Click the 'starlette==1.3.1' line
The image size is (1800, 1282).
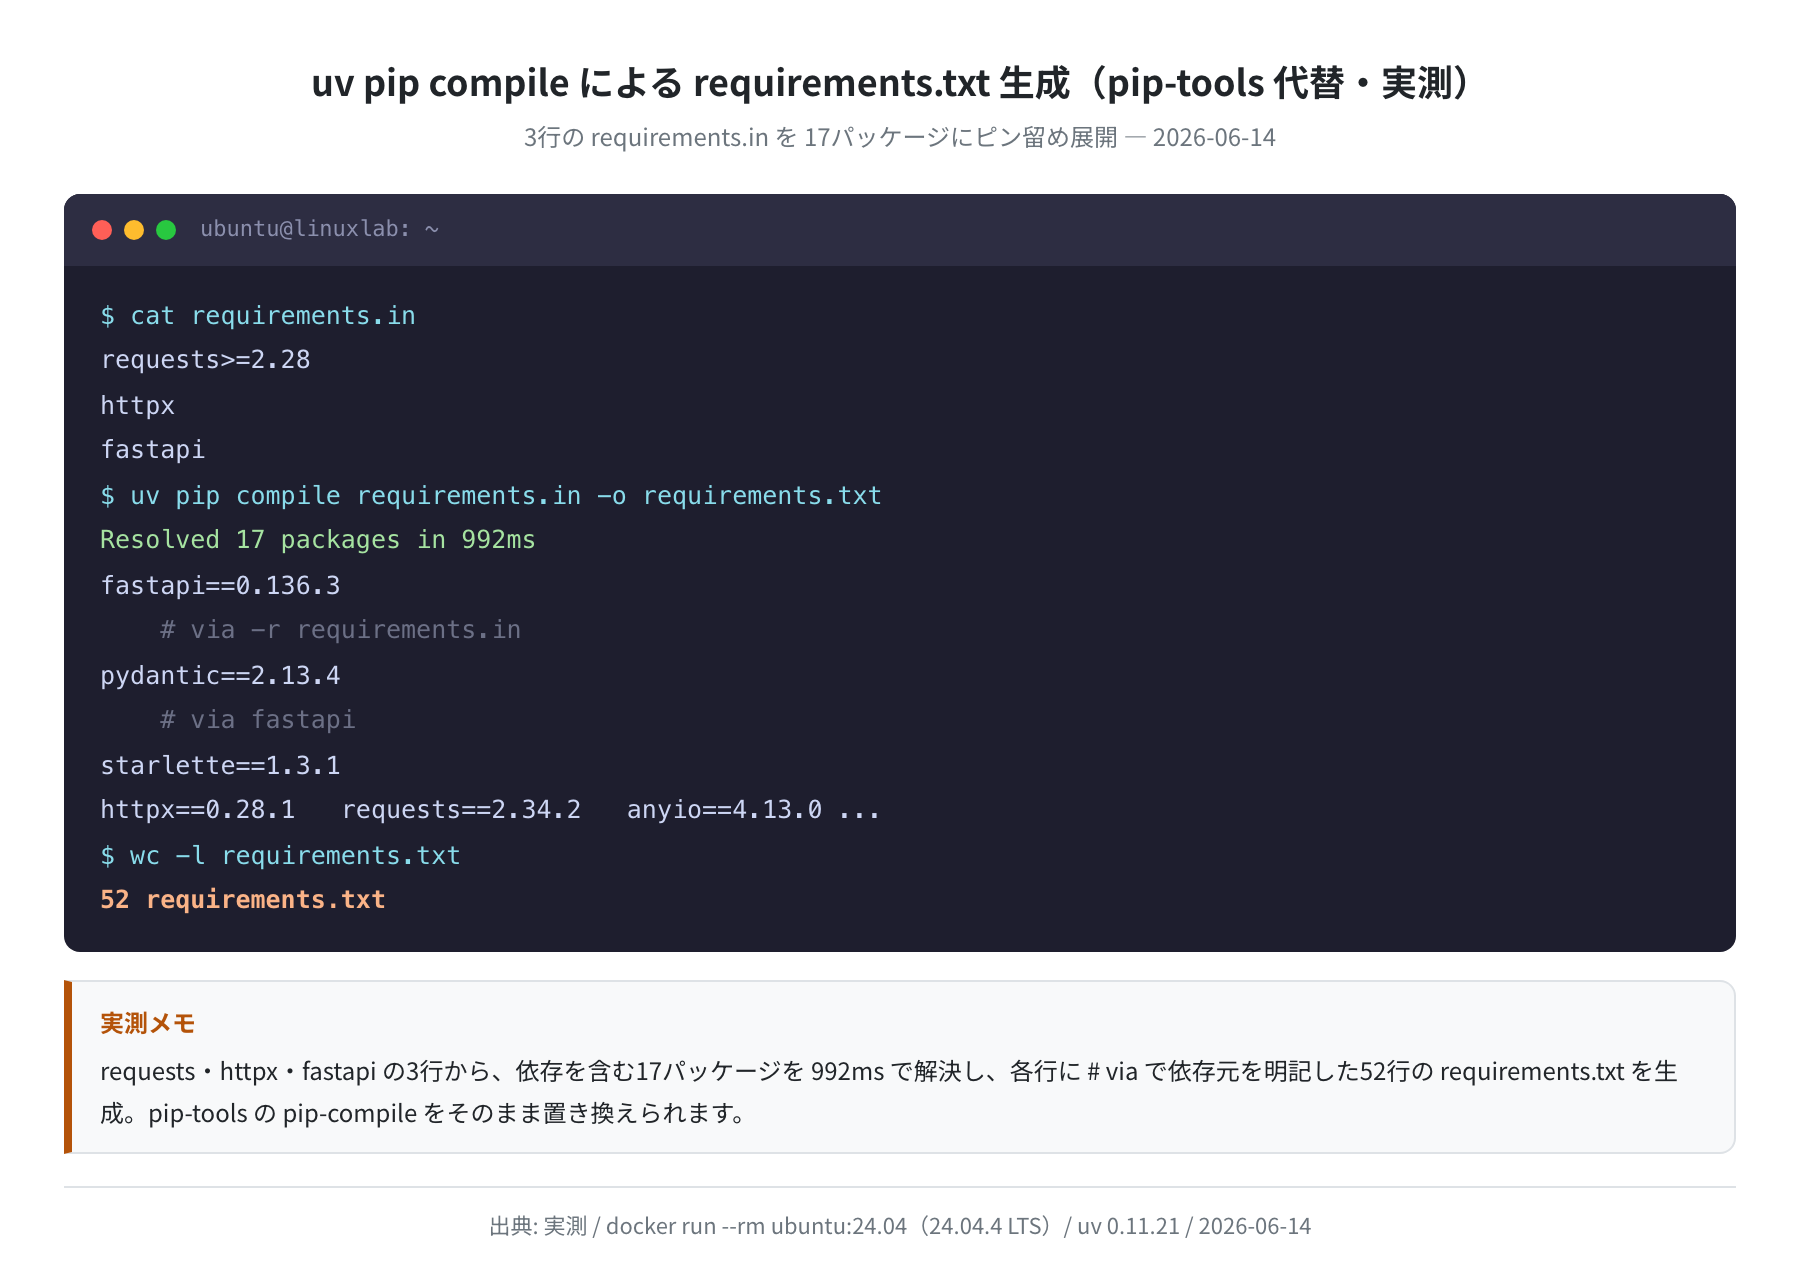pos(220,766)
